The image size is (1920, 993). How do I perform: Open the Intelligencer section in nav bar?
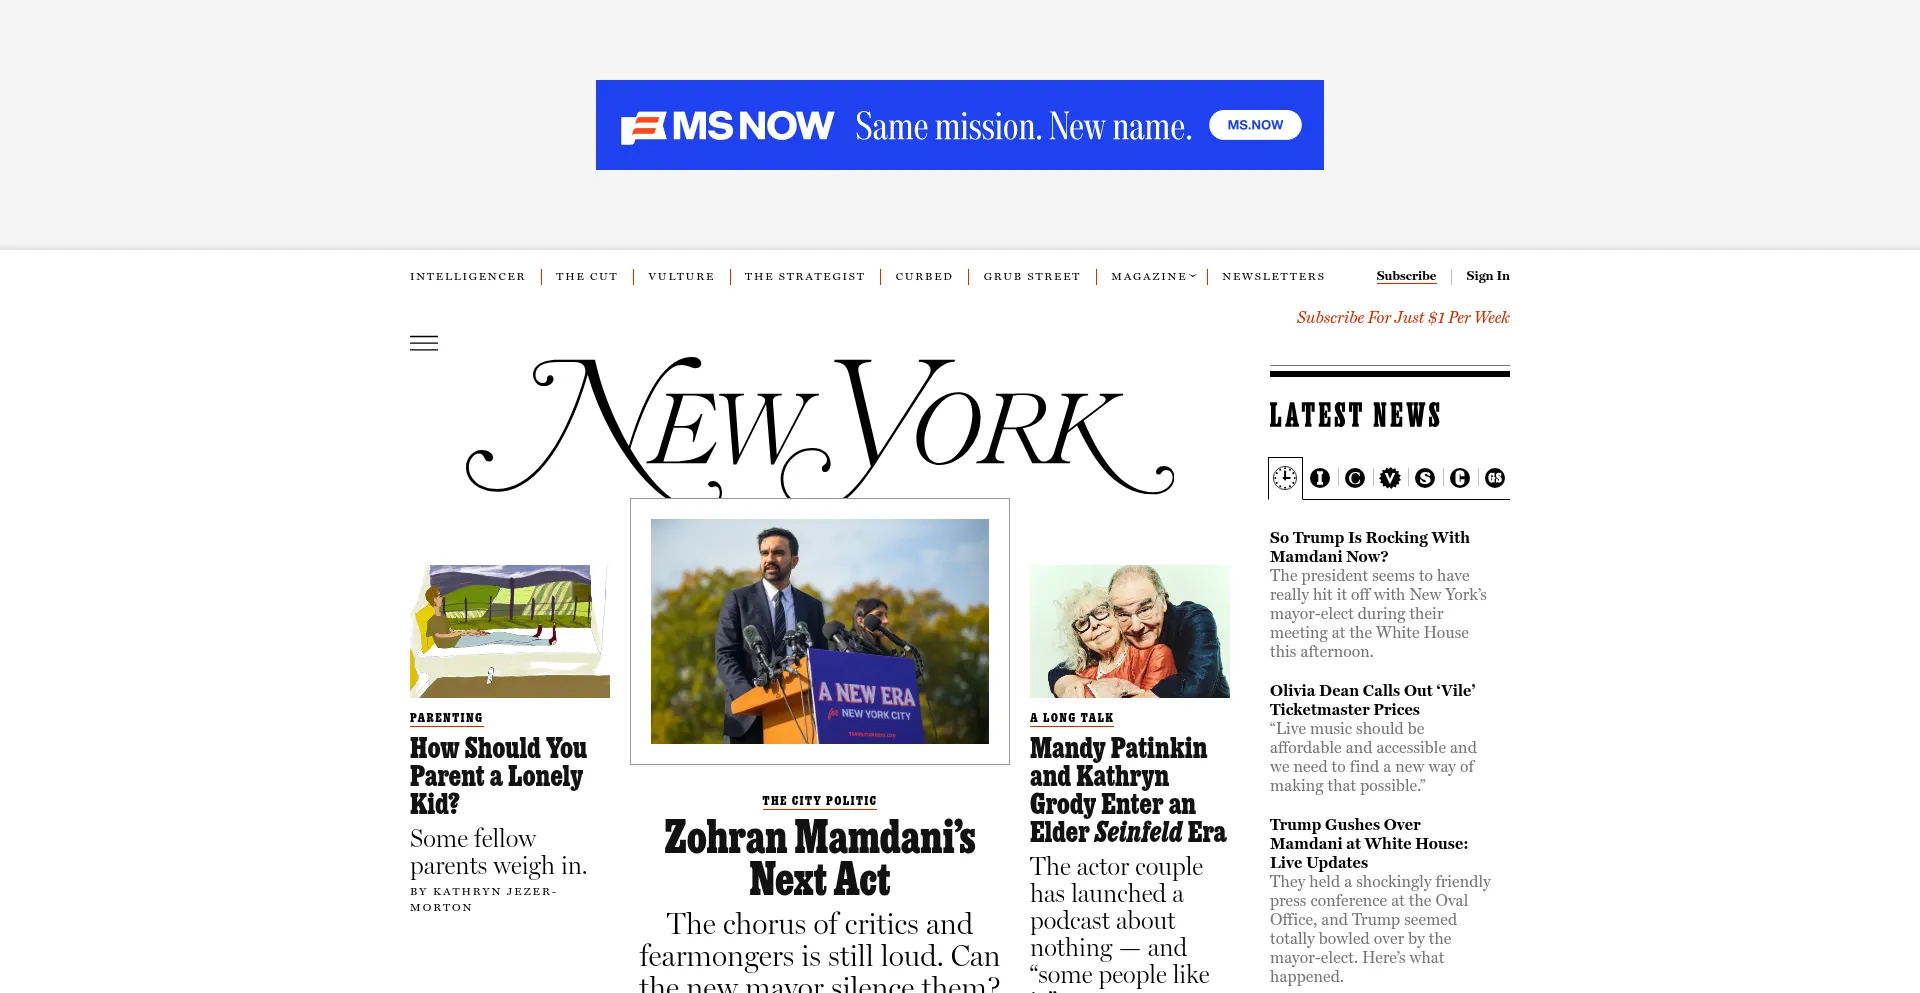(467, 277)
